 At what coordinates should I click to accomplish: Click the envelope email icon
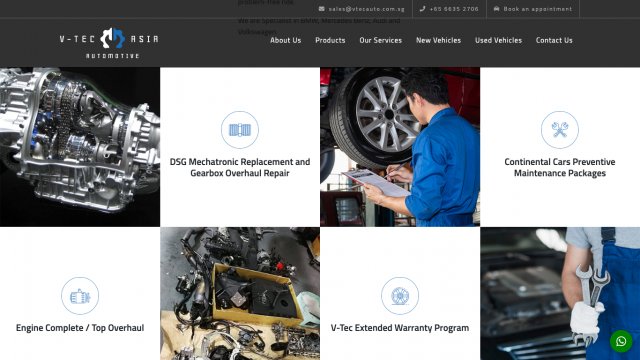click(x=322, y=9)
